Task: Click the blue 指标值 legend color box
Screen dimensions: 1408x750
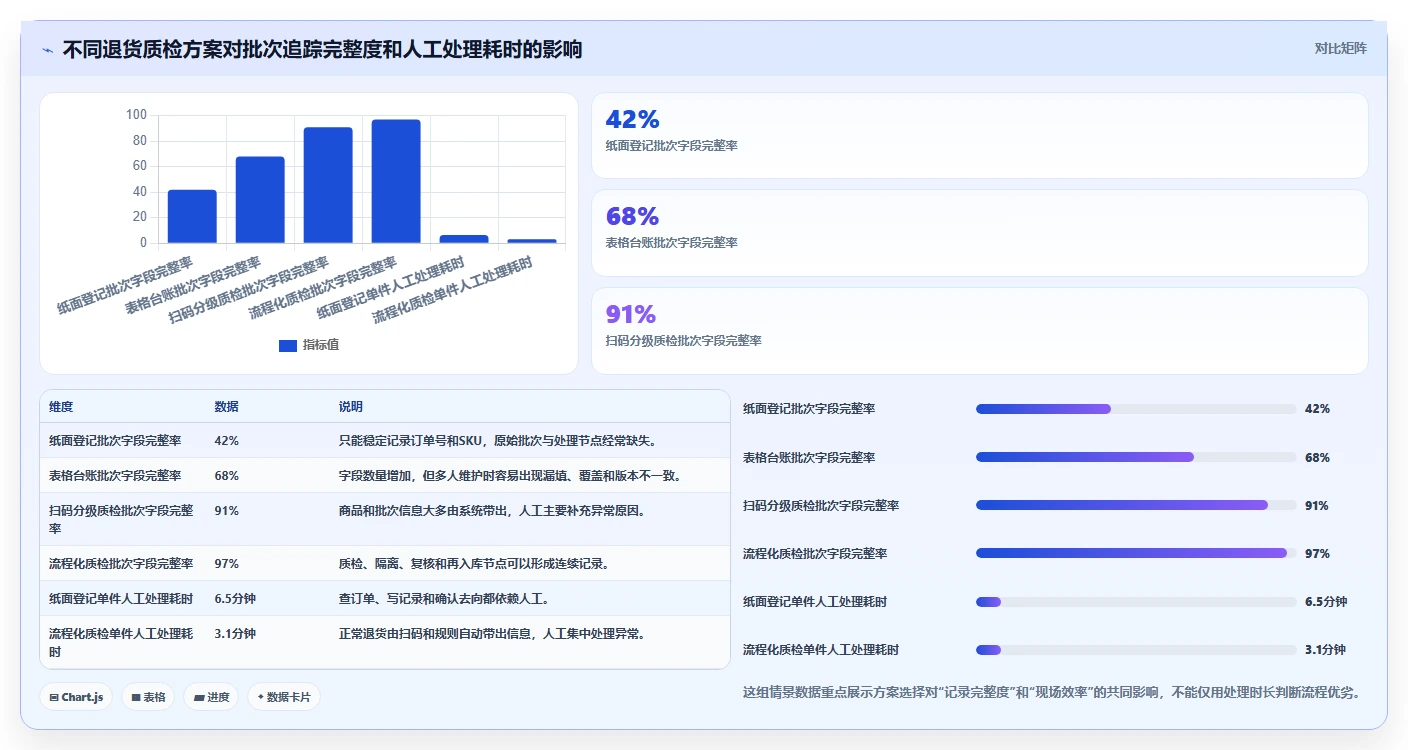Action: pos(288,345)
